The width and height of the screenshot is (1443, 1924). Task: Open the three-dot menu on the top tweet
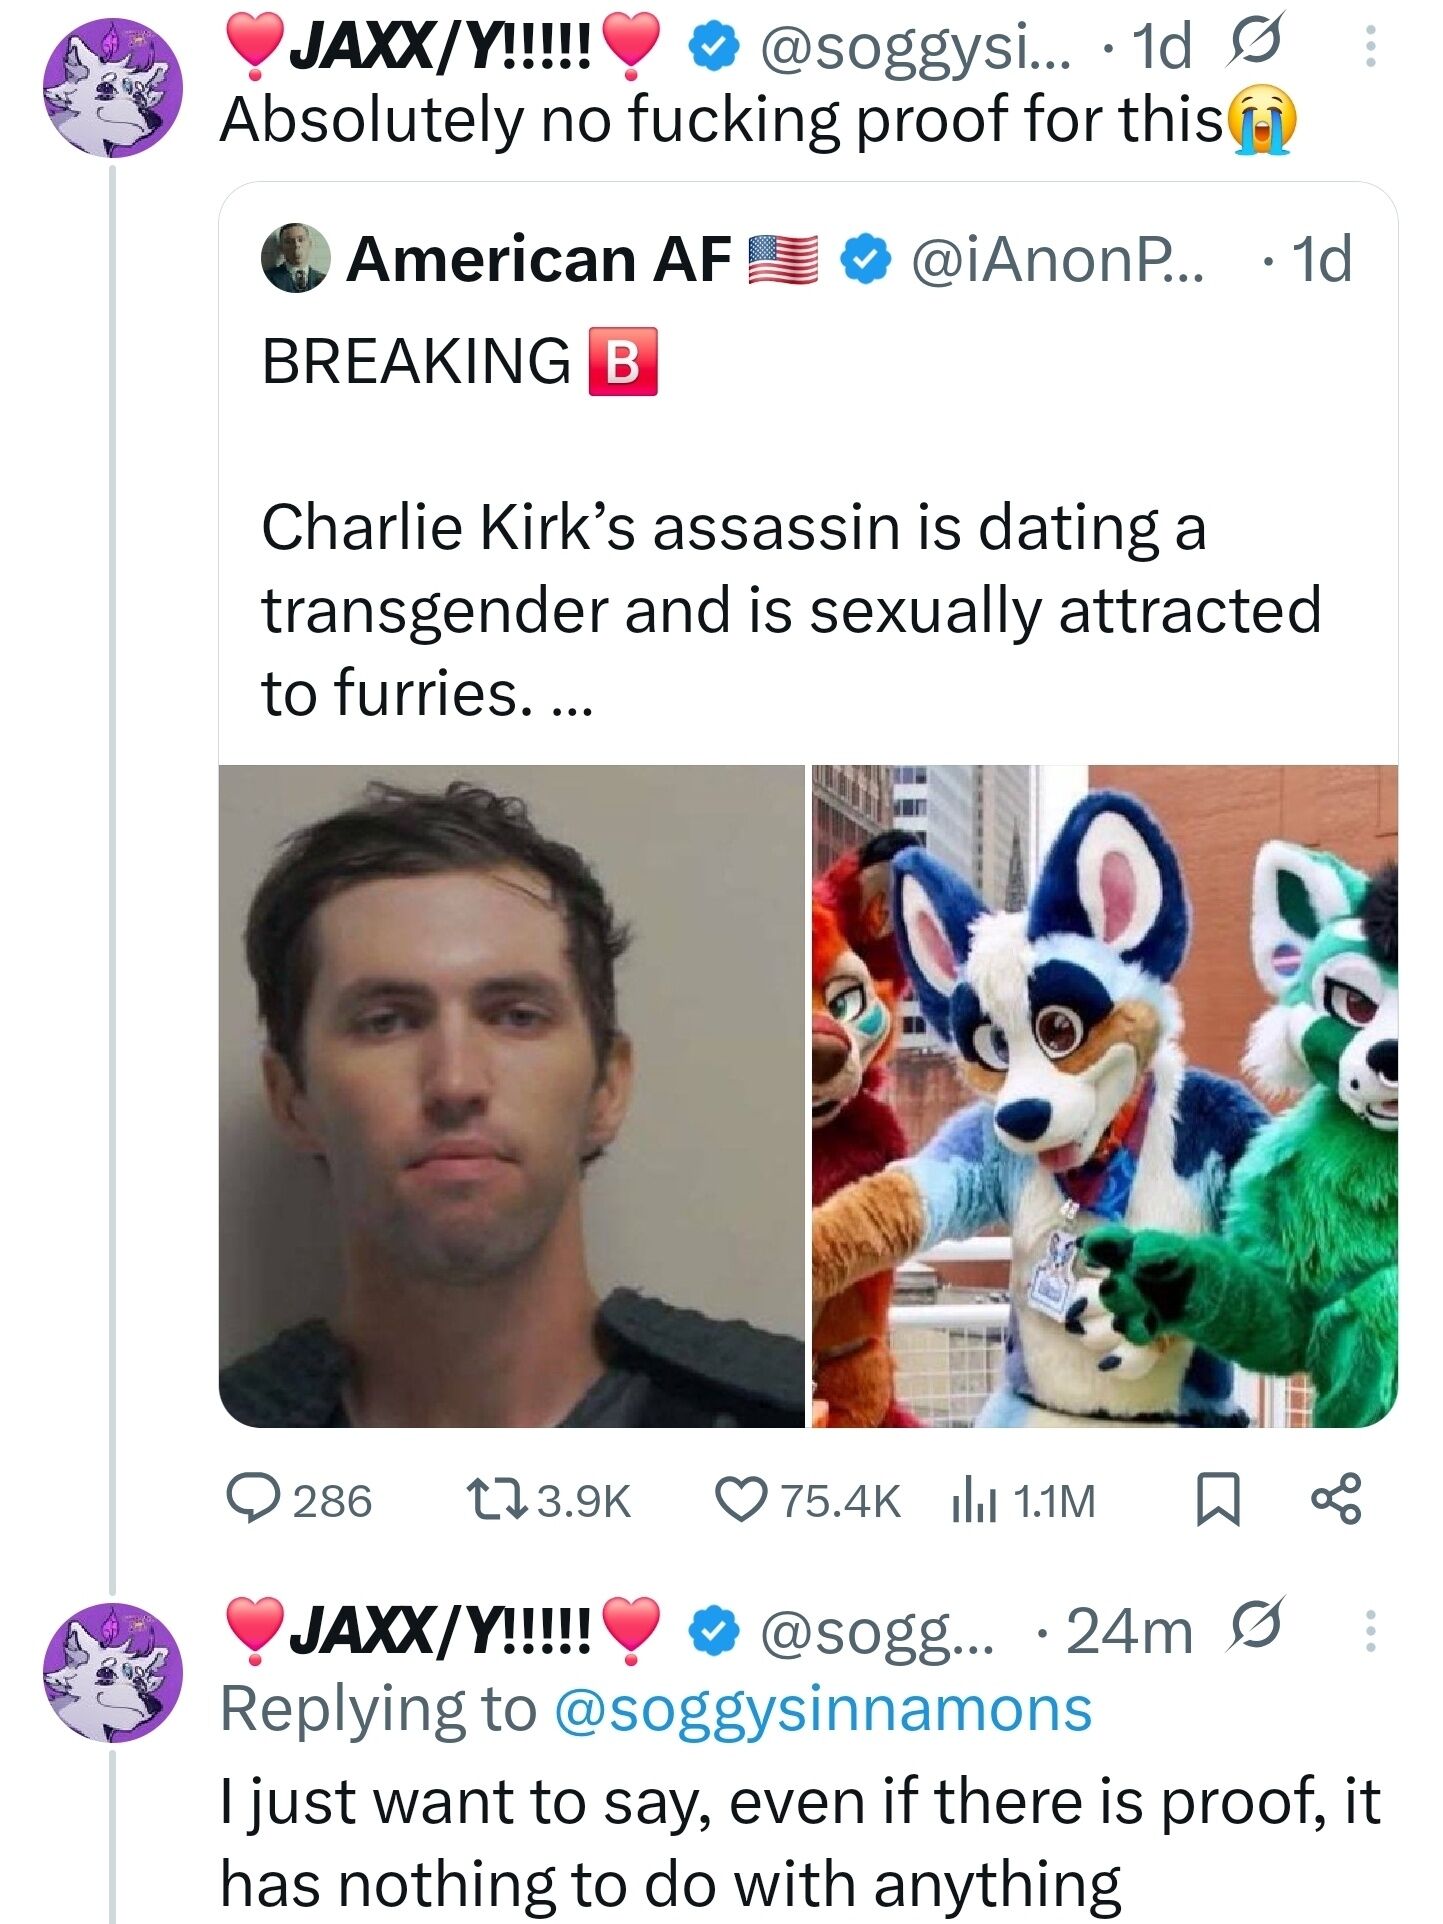pyautogui.click(x=1370, y=47)
